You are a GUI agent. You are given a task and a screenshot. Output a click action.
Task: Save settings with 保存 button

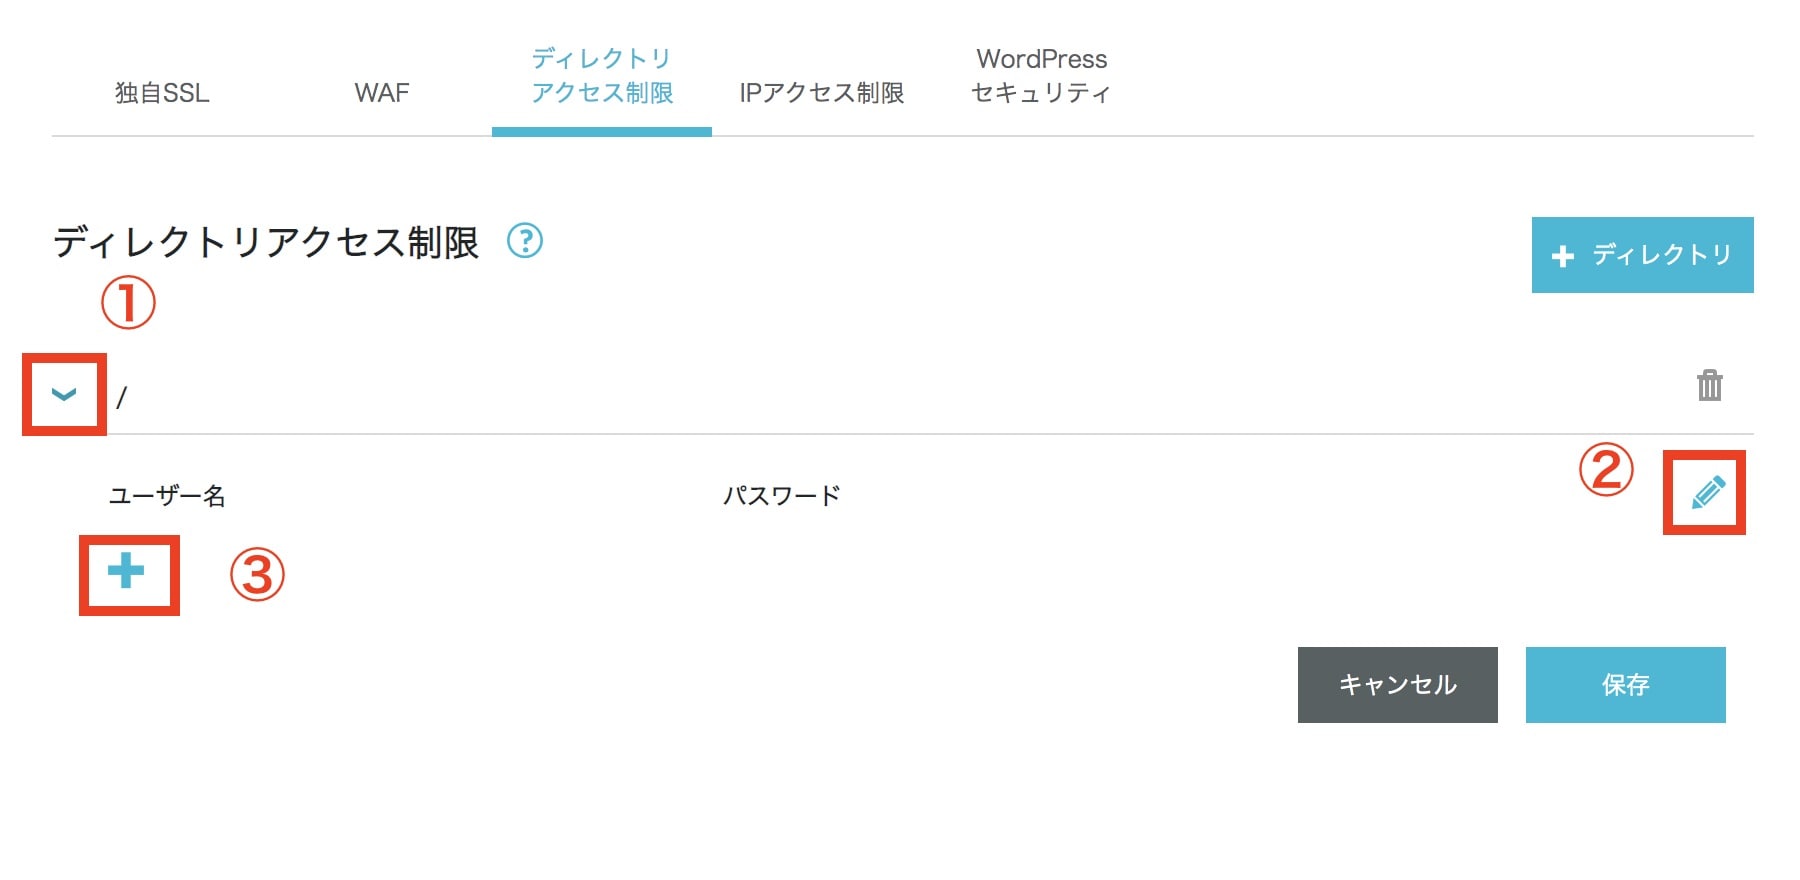[1626, 685]
